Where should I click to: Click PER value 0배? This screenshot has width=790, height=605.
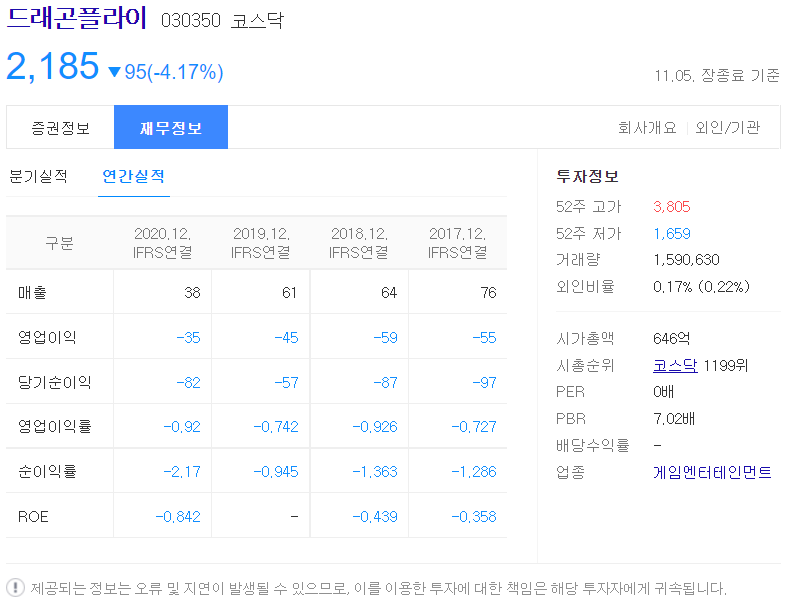663,391
